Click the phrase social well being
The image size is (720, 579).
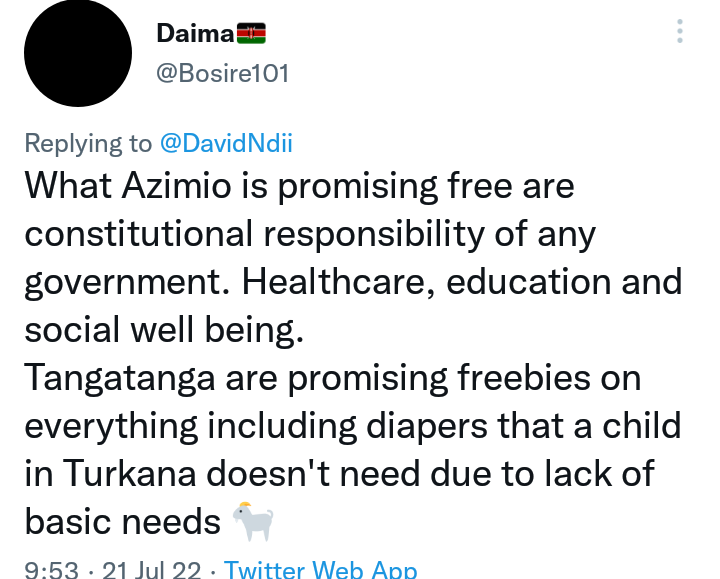[x=164, y=330]
